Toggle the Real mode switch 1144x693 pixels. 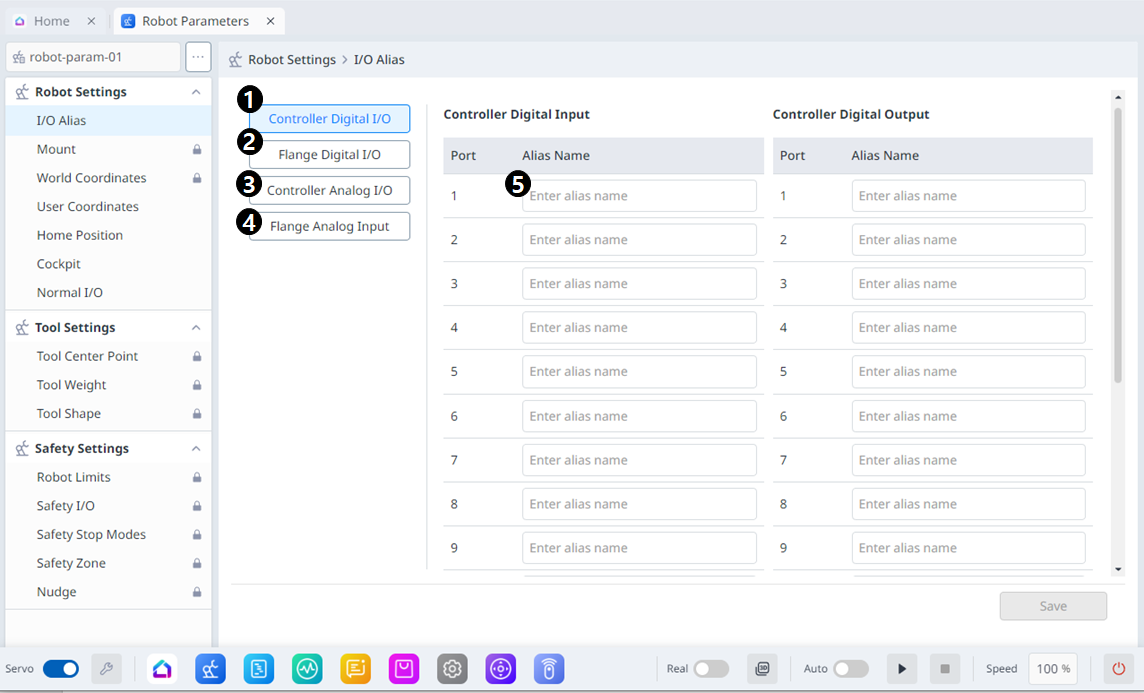click(711, 669)
